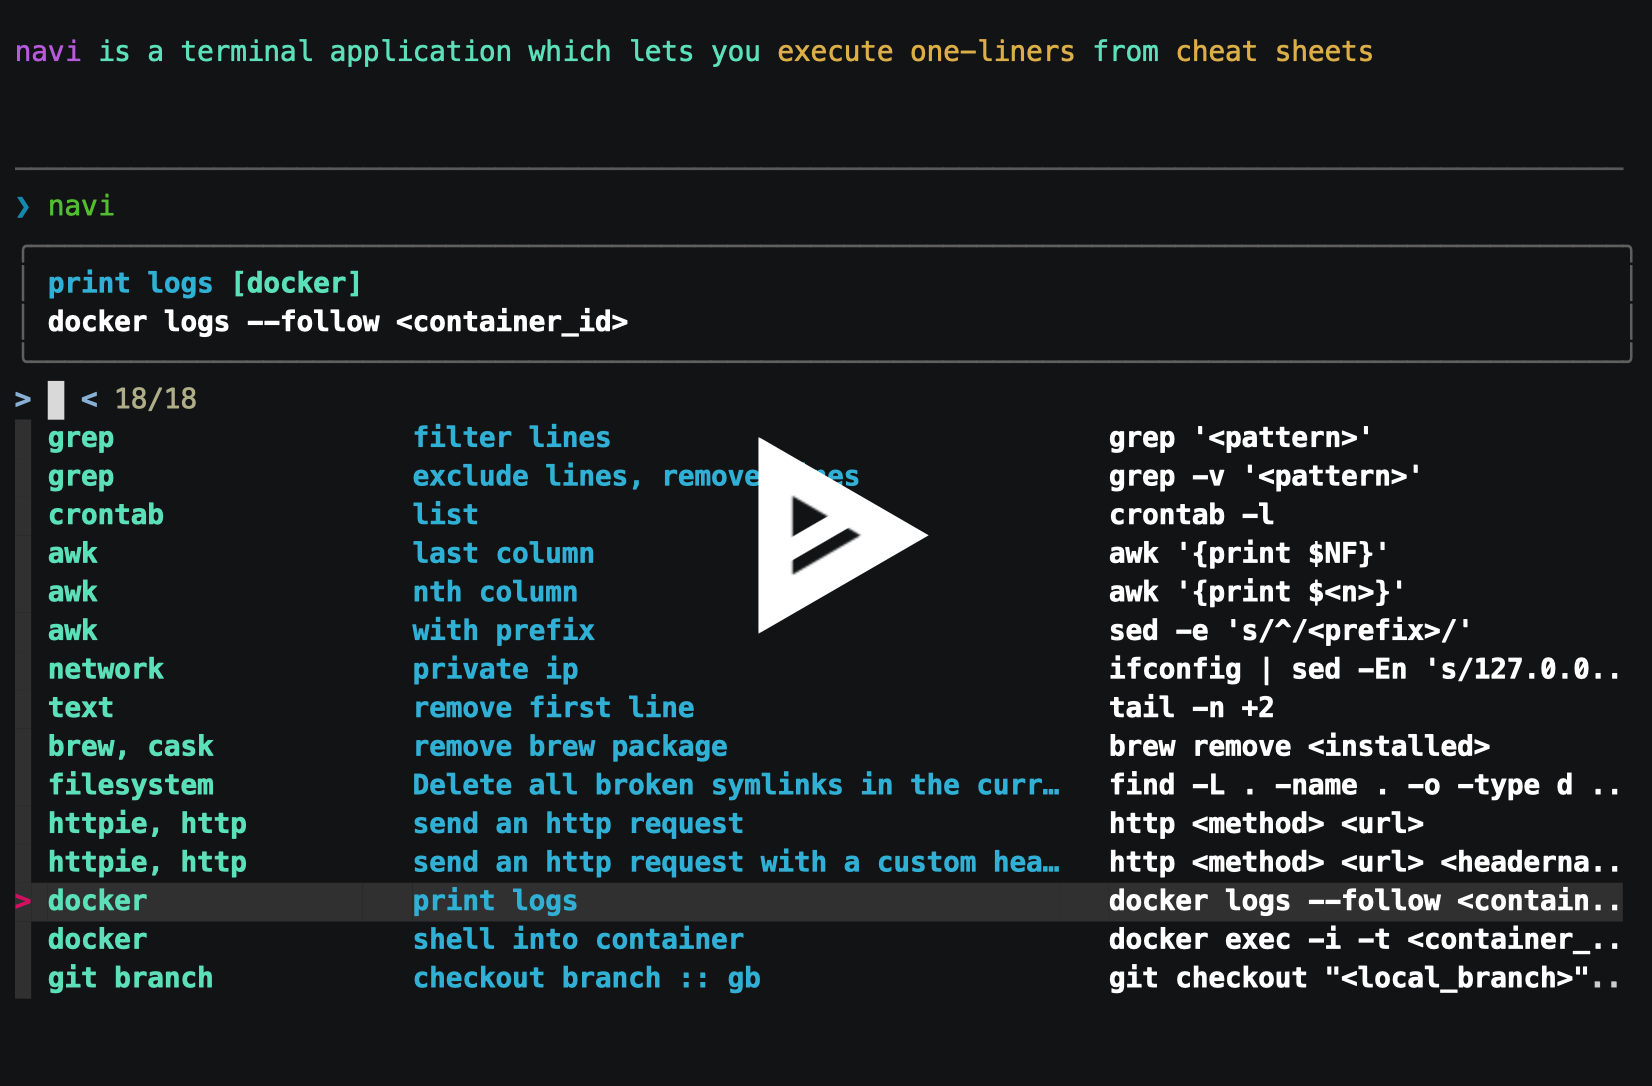Screen dimensions: 1652x1086
Task: Click the 'crontab' tag label
Action: pos(106,515)
